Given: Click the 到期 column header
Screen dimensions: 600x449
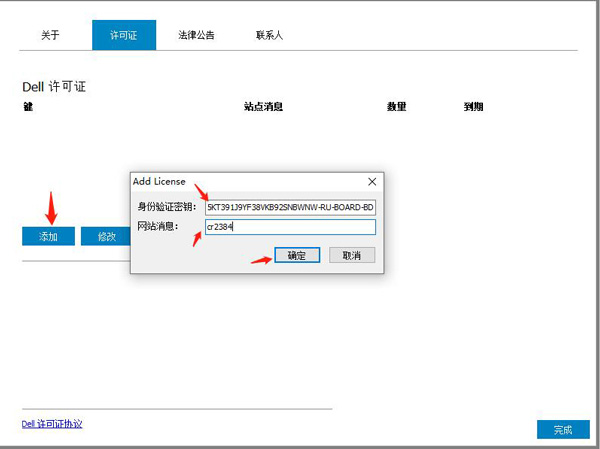Looking at the screenshot, I should tap(473, 105).
